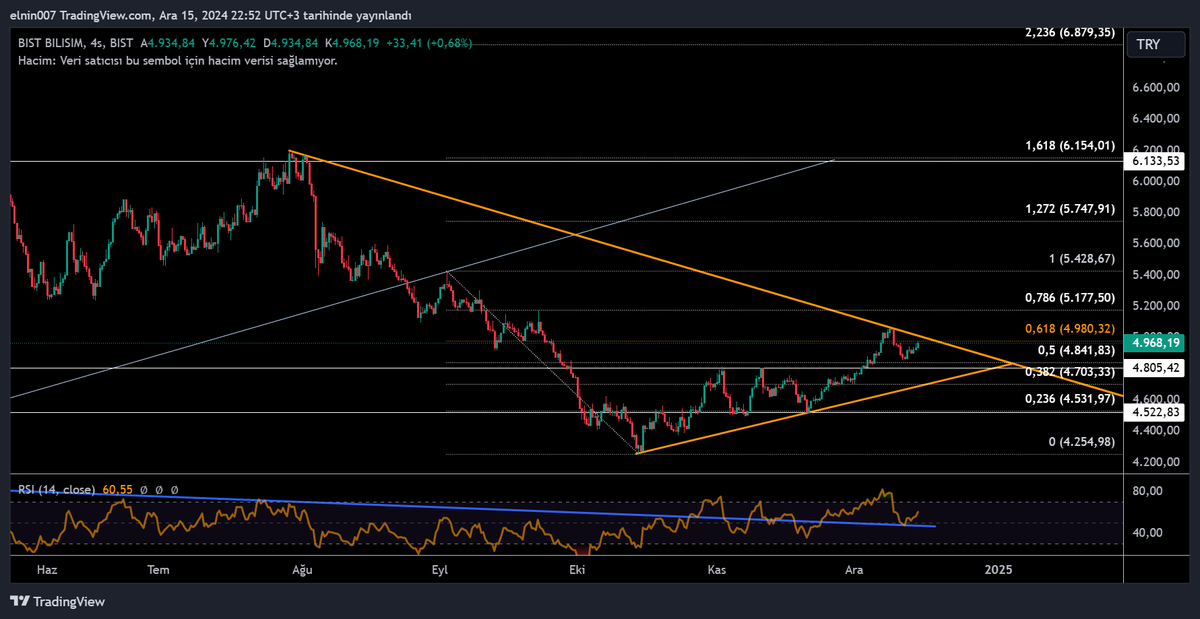Select the Hacim volume notice text
This screenshot has width=1200, height=619.
point(178,61)
